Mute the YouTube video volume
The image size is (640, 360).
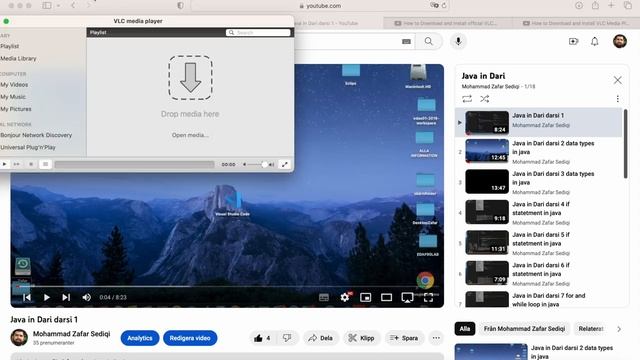point(87,297)
